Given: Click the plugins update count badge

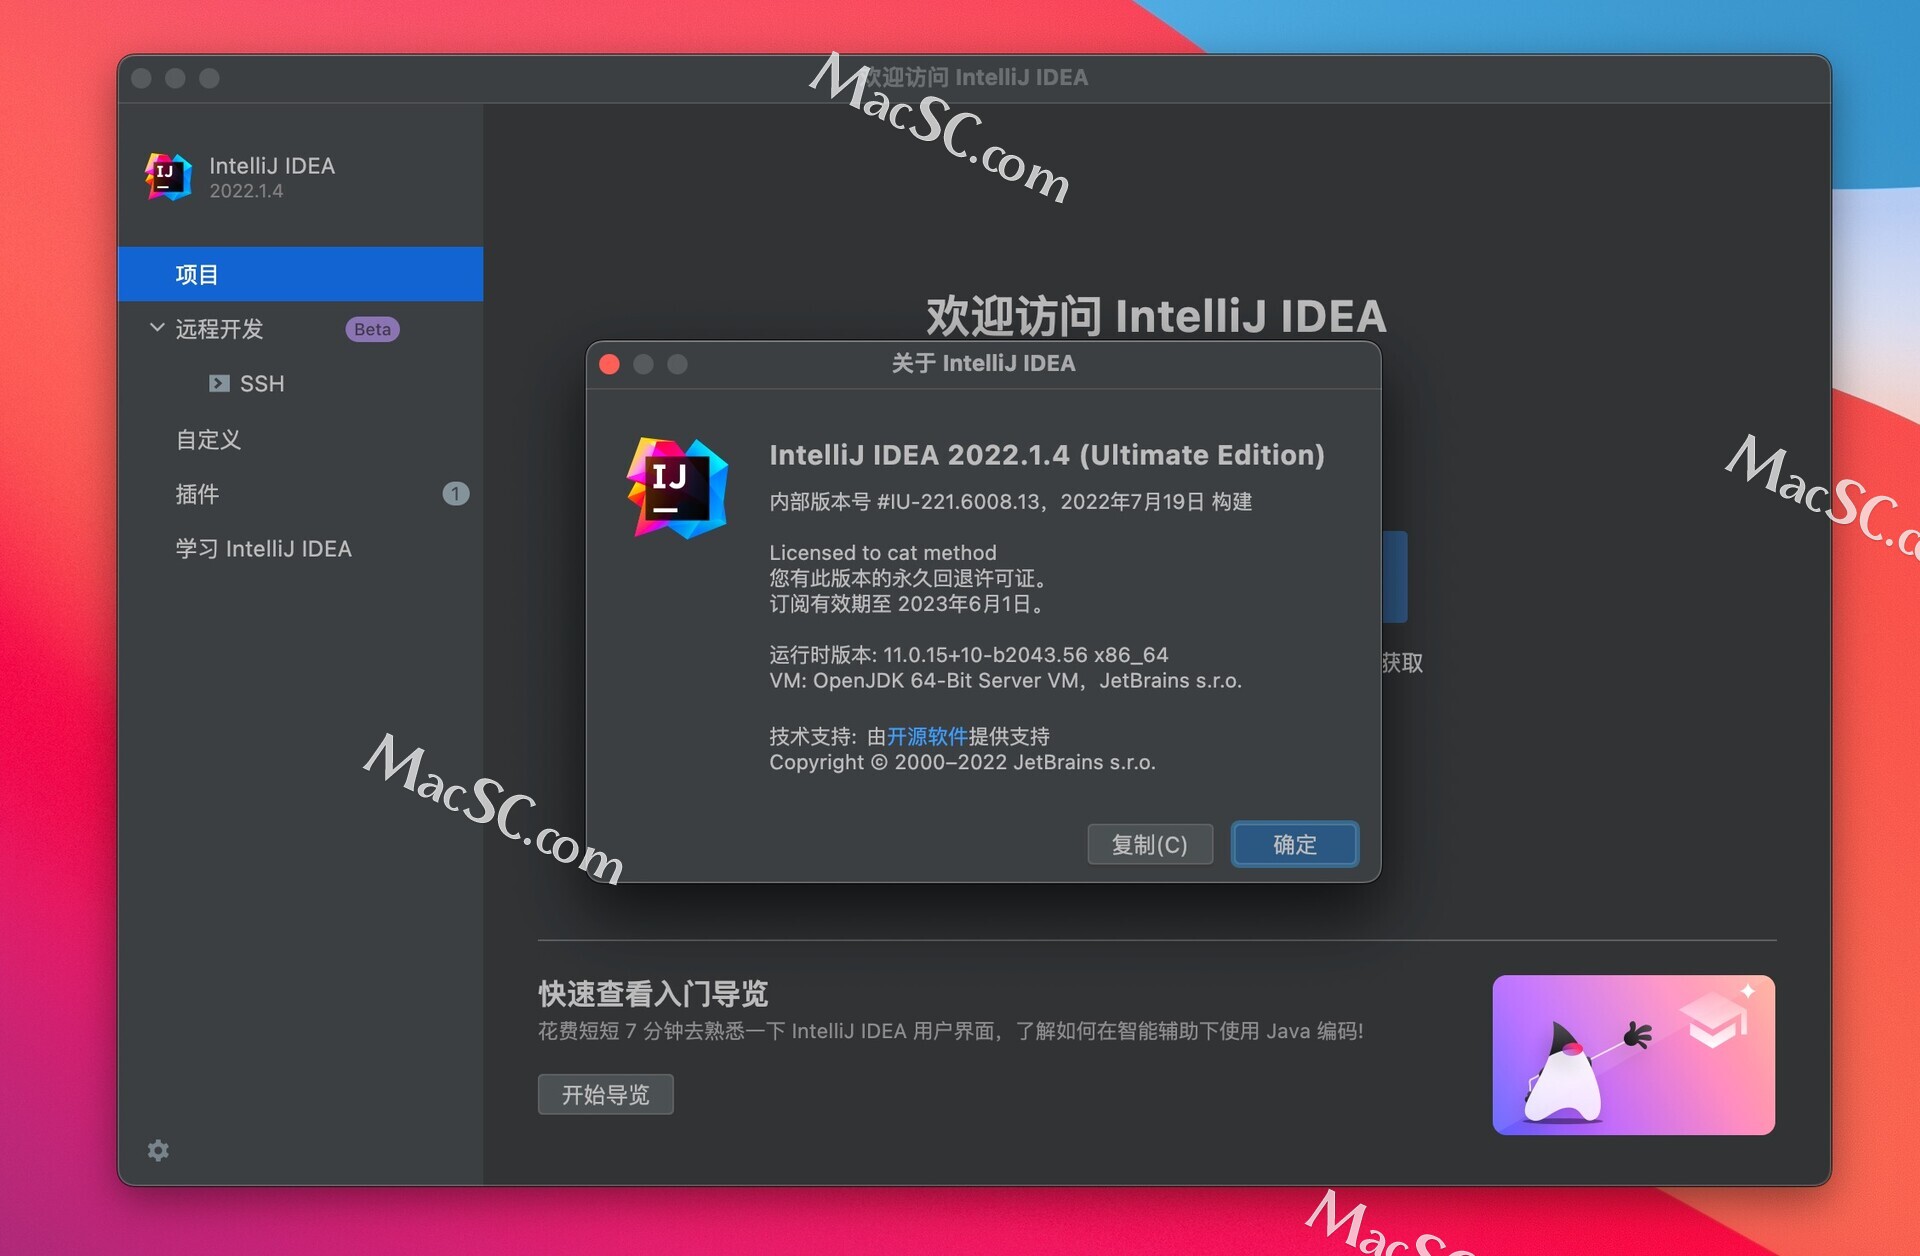Looking at the screenshot, I should tap(455, 494).
